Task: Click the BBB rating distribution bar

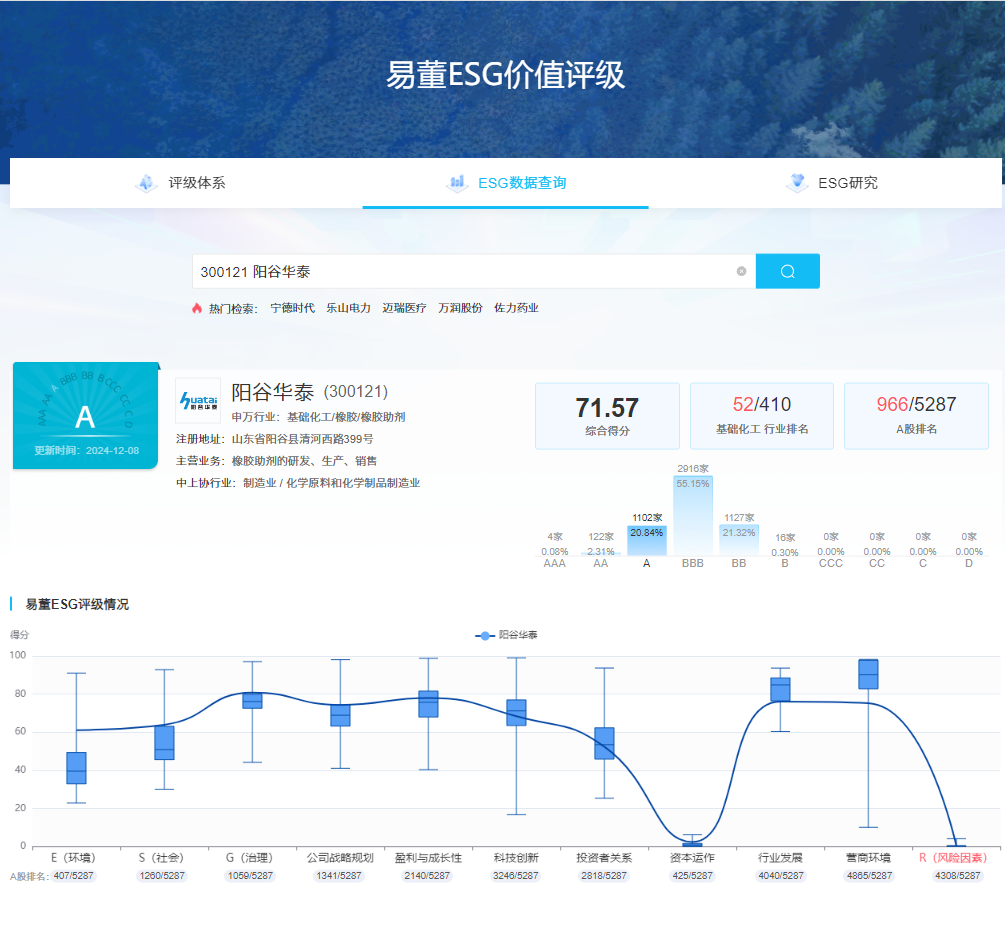Action: click(693, 515)
